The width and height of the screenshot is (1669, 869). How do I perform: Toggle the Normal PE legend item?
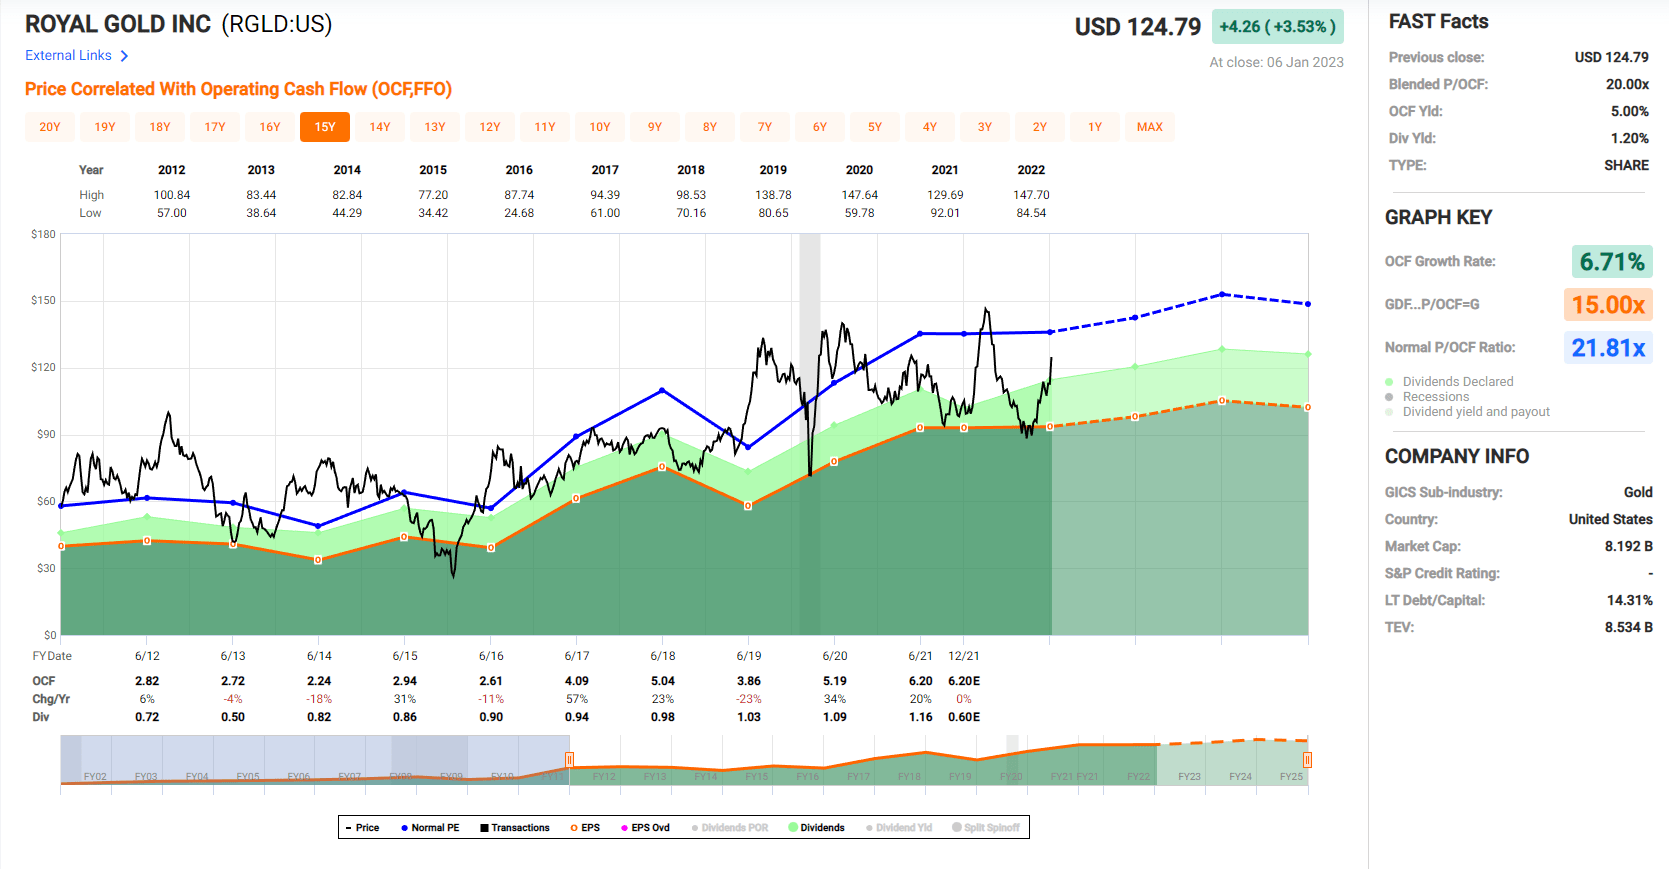(430, 828)
